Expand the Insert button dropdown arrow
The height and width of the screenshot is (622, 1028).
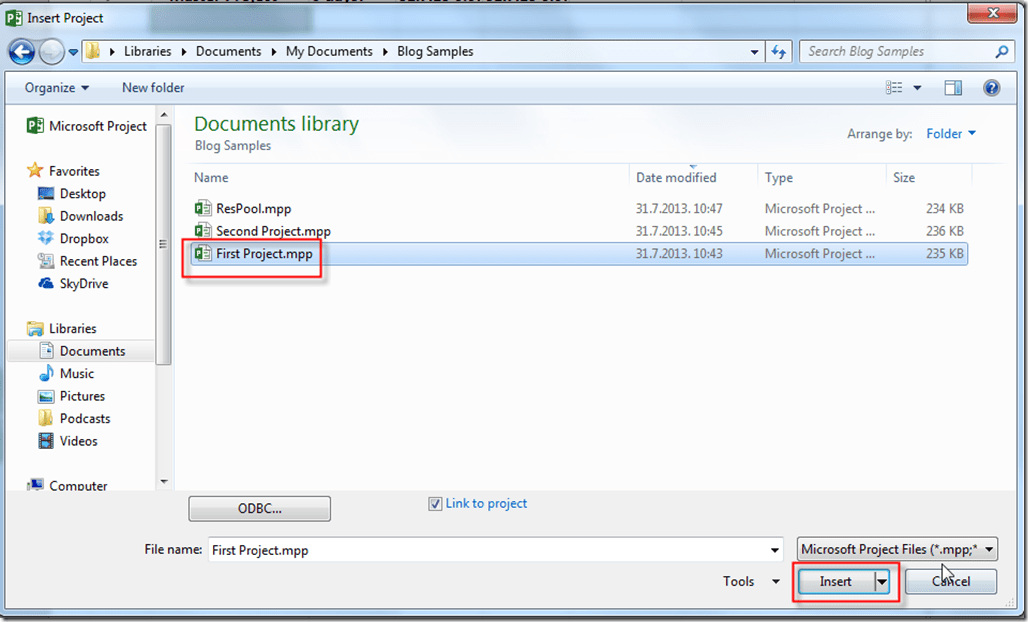[x=882, y=582]
